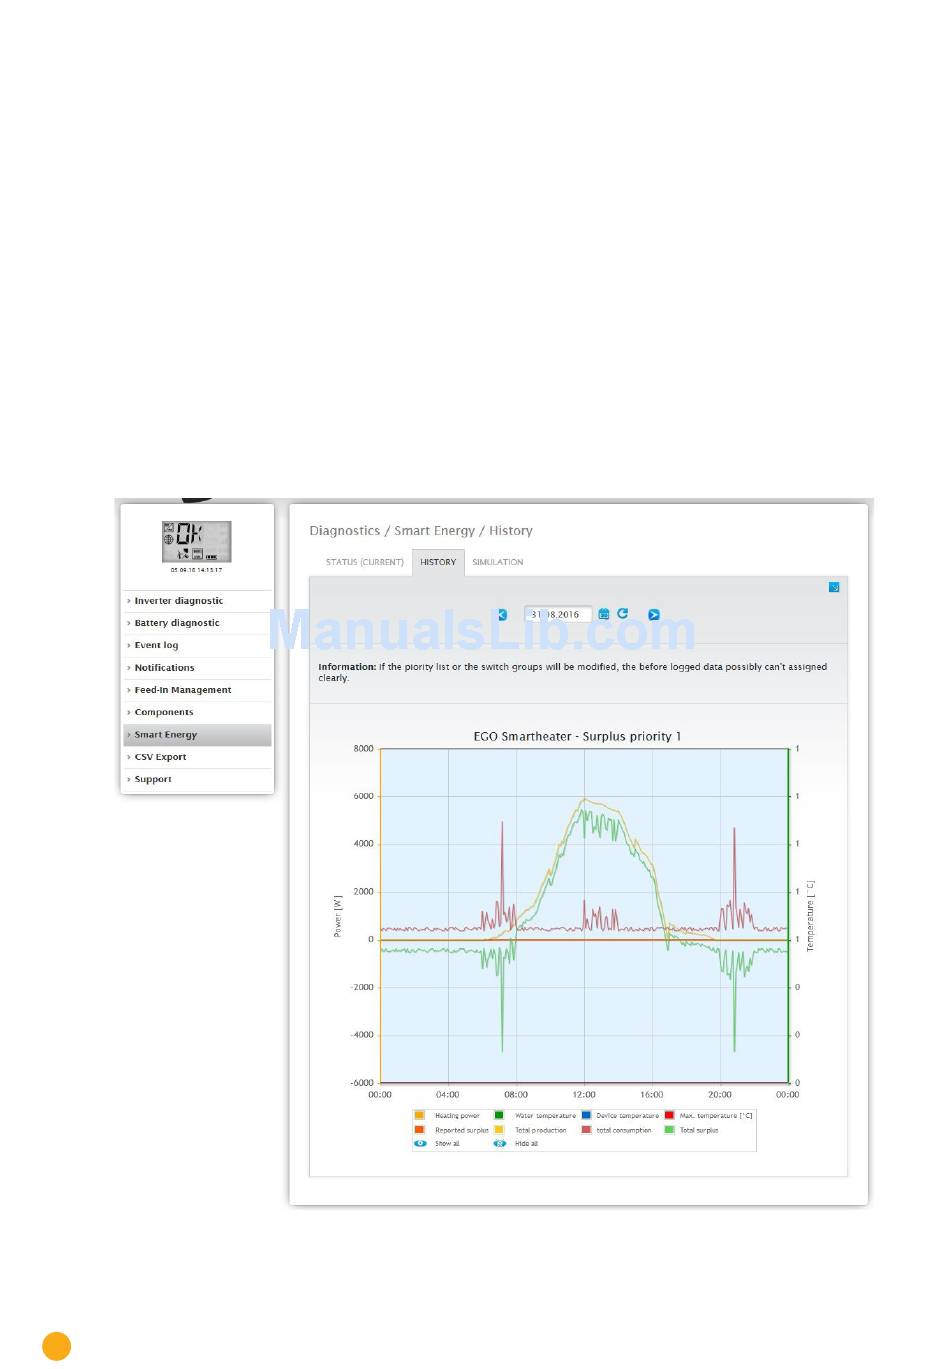Click the OK status display icon
Image resolution: width=950 pixels, height=1369 pixels.
[197, 541]
